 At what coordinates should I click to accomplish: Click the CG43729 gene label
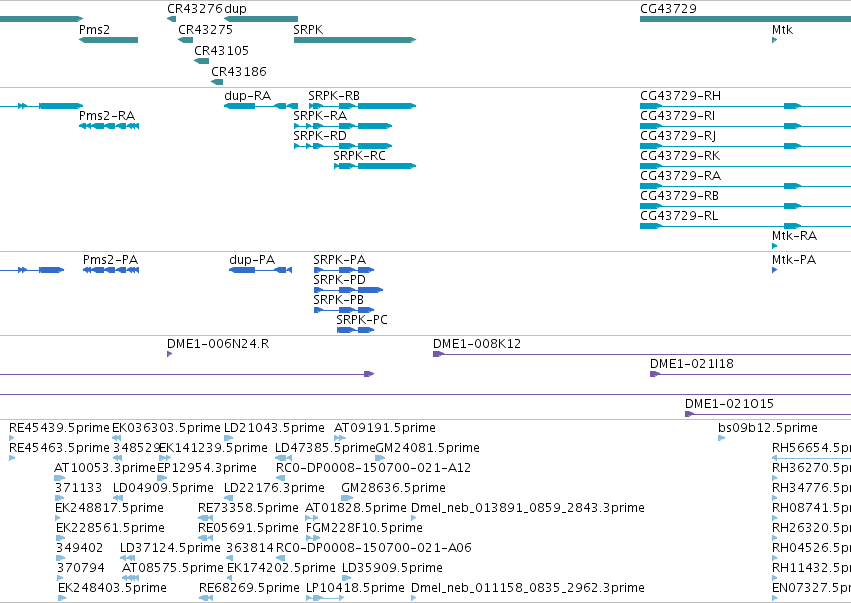click(668, 9)
